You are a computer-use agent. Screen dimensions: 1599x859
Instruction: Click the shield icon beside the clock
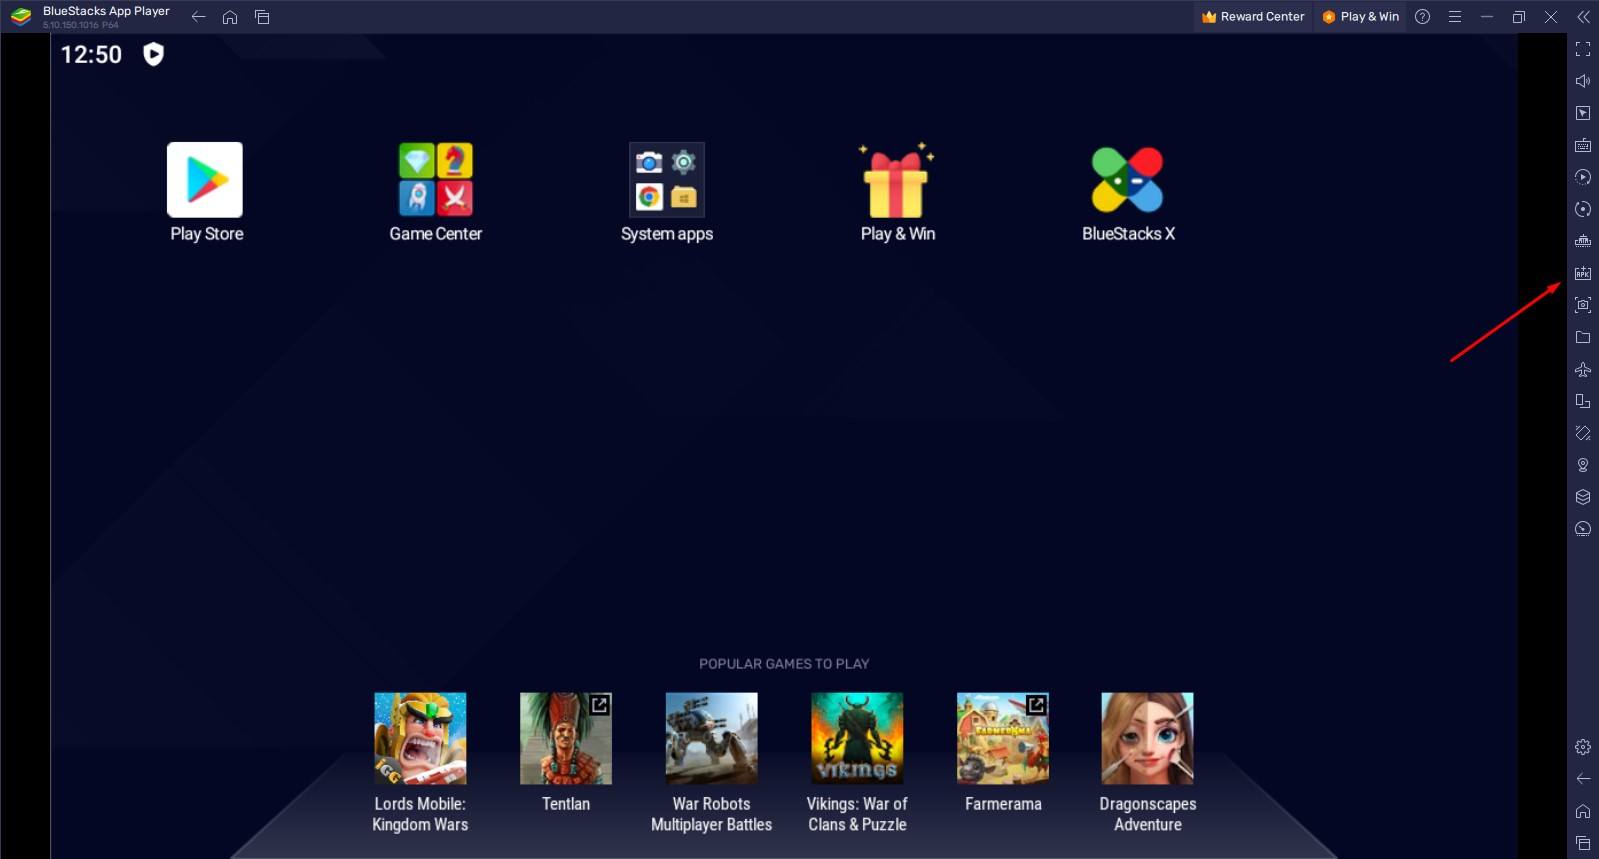tap(153, 54)
